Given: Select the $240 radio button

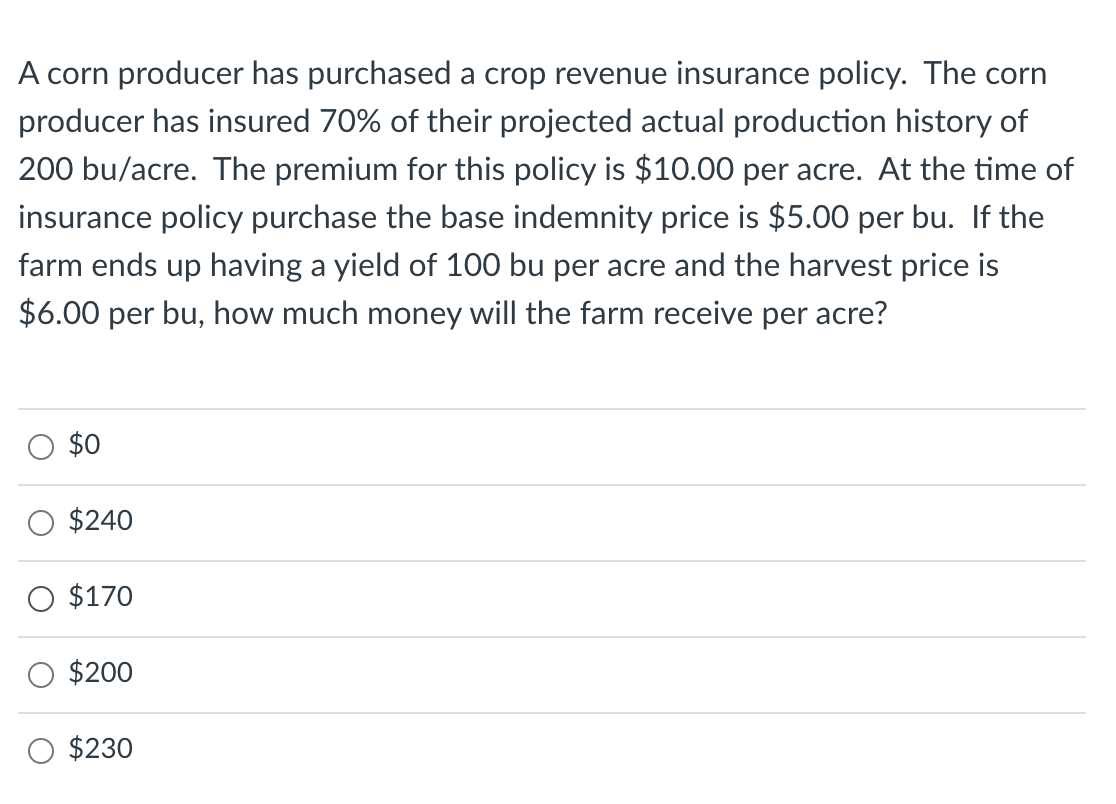Looking at the screenshot, I should 43,522.
